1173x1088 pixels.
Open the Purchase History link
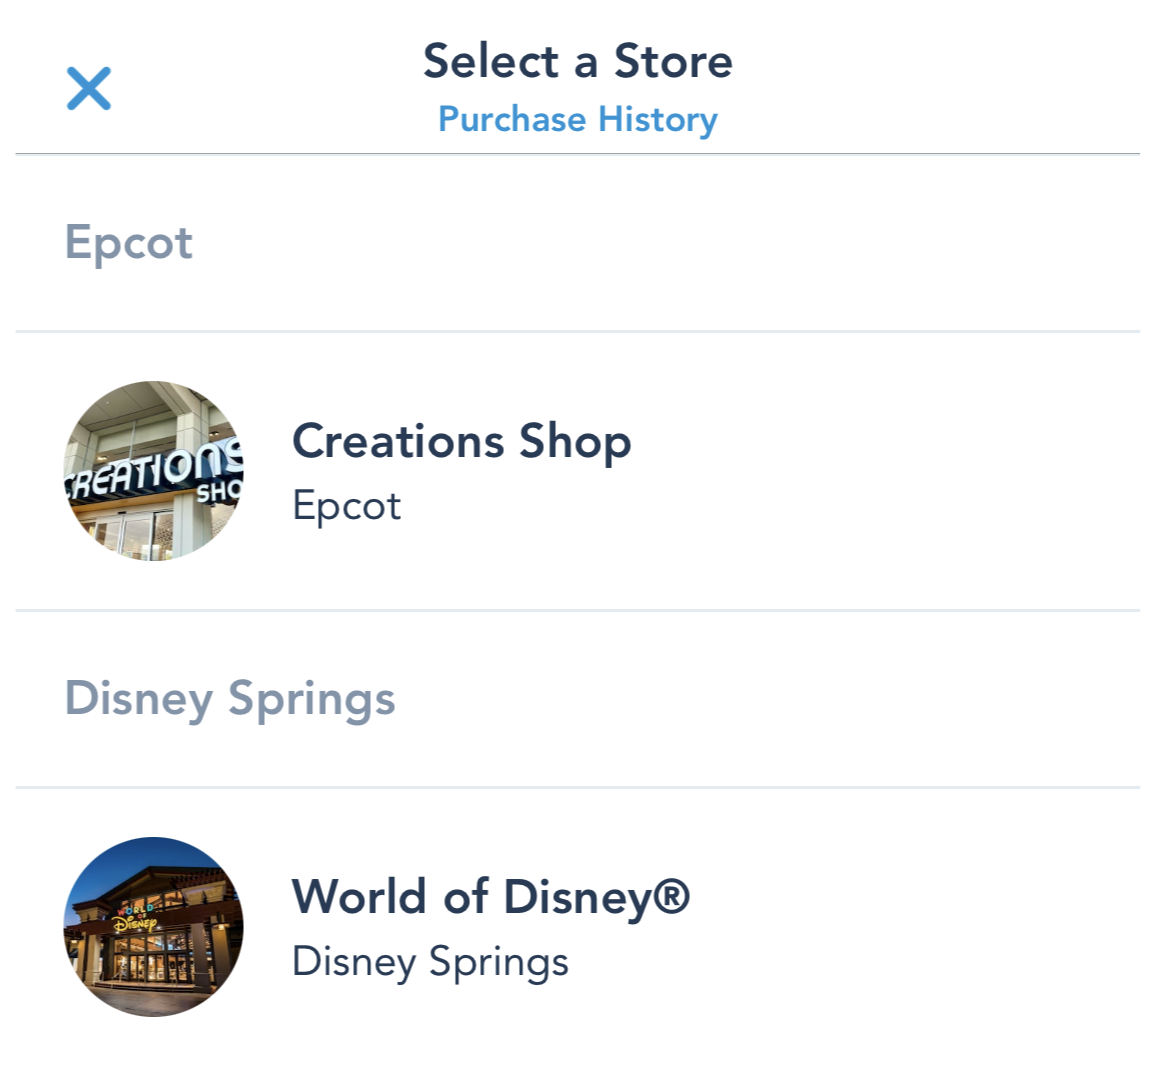(x=578, y=120)
